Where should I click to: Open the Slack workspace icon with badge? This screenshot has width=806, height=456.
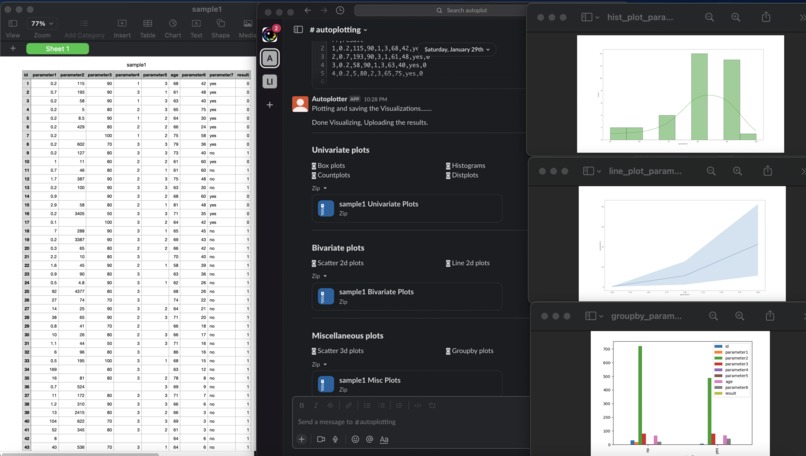[270, 34]
